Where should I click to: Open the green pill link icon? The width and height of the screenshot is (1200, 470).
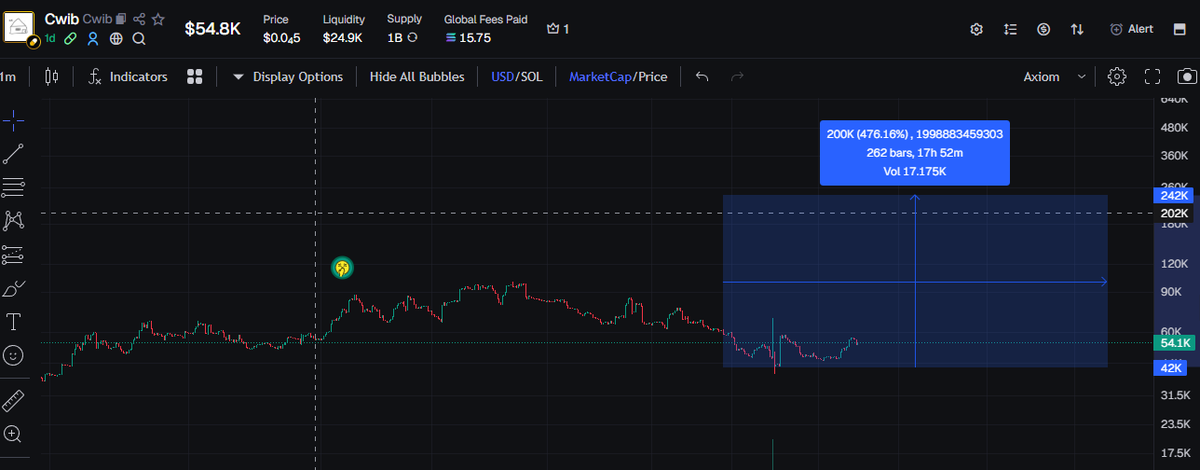[x=70, y=39]
